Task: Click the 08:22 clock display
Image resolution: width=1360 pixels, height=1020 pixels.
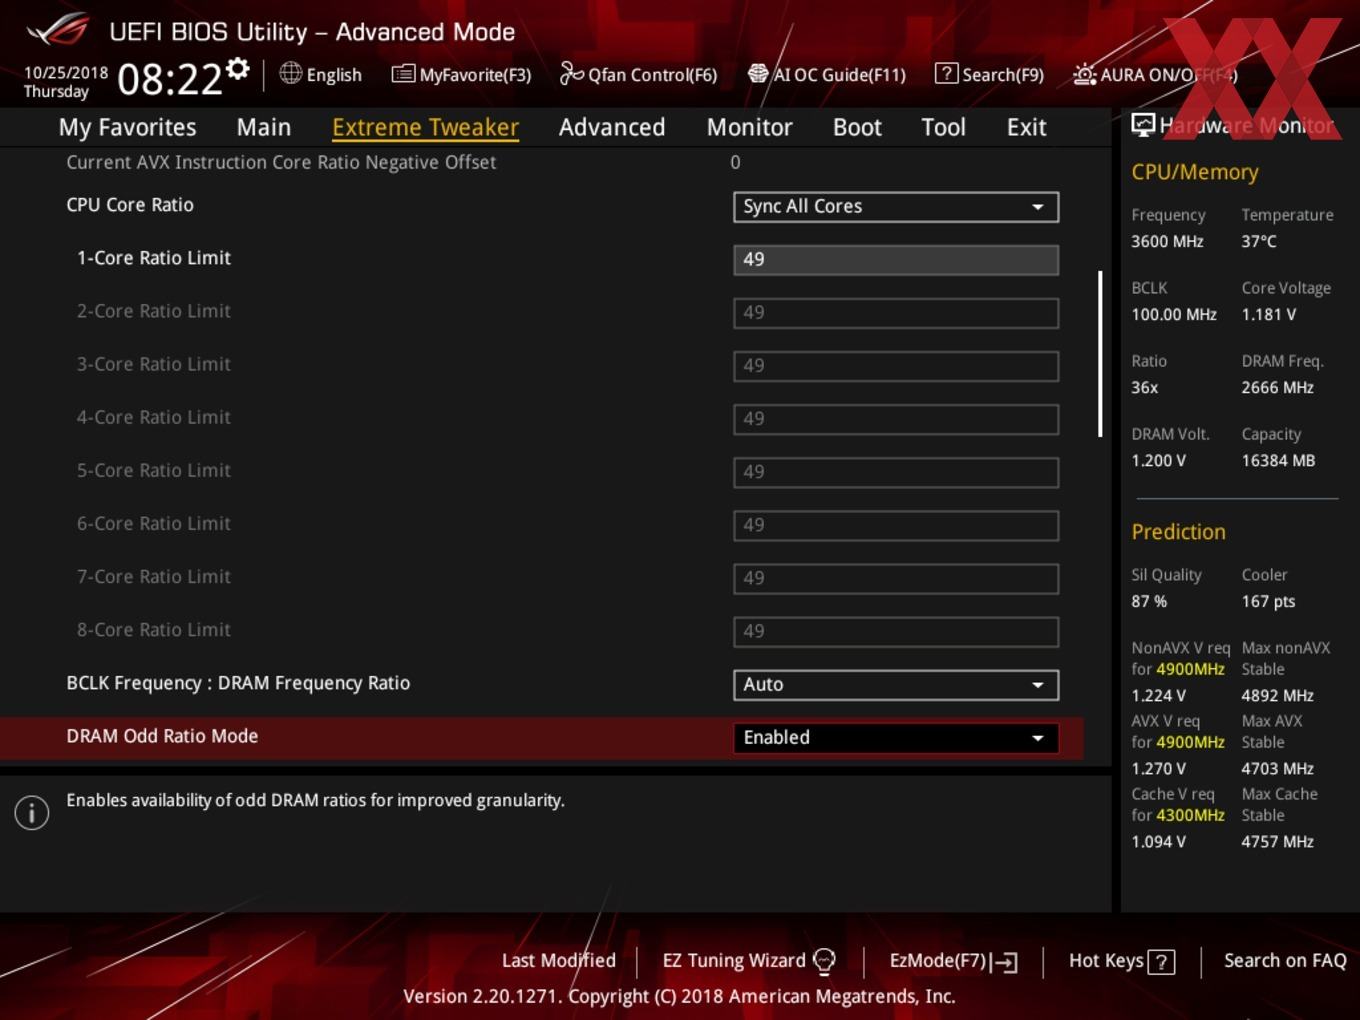Action: (170, 78)
